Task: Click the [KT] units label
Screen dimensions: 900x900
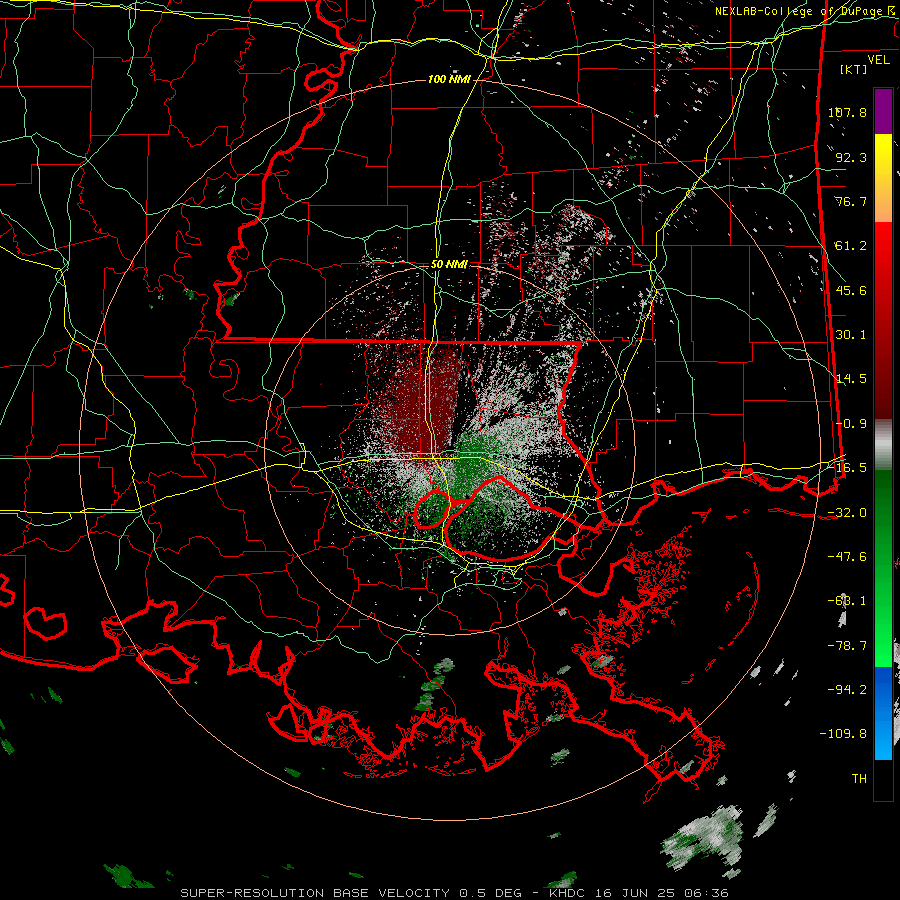Action: coord(854,69)
